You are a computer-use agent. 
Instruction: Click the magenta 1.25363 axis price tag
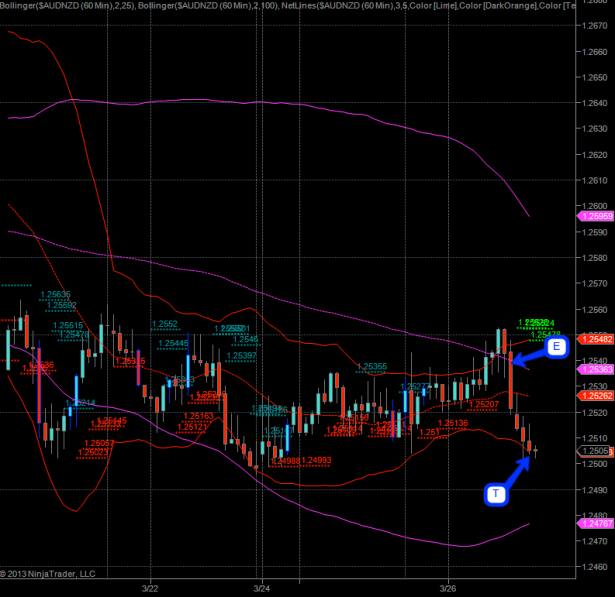[596, 369]
